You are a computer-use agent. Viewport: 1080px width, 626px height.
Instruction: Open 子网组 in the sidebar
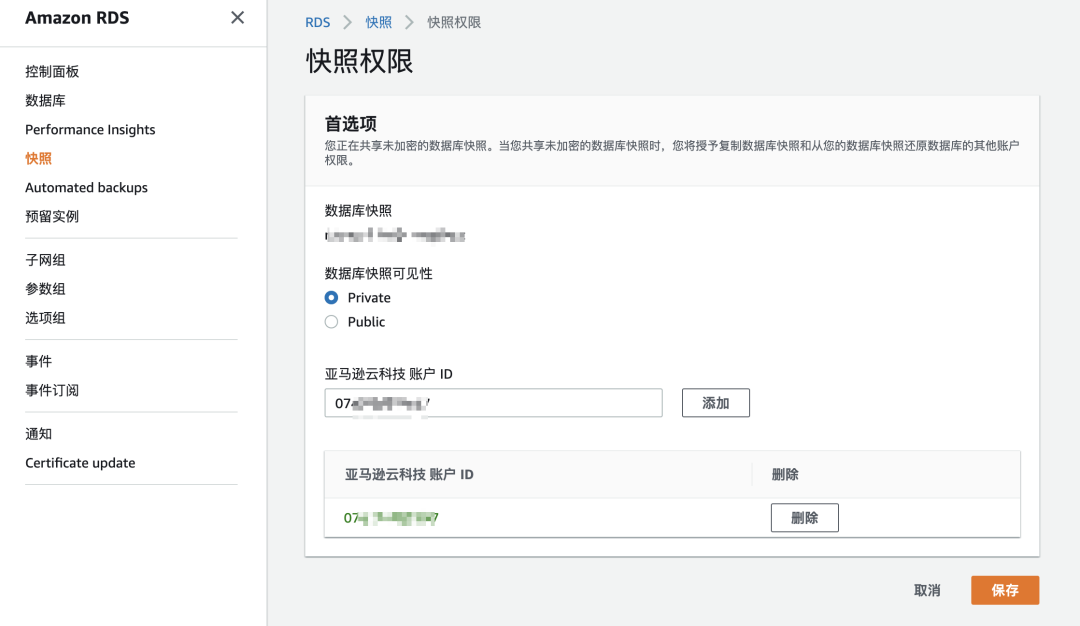tap(45, 260)
